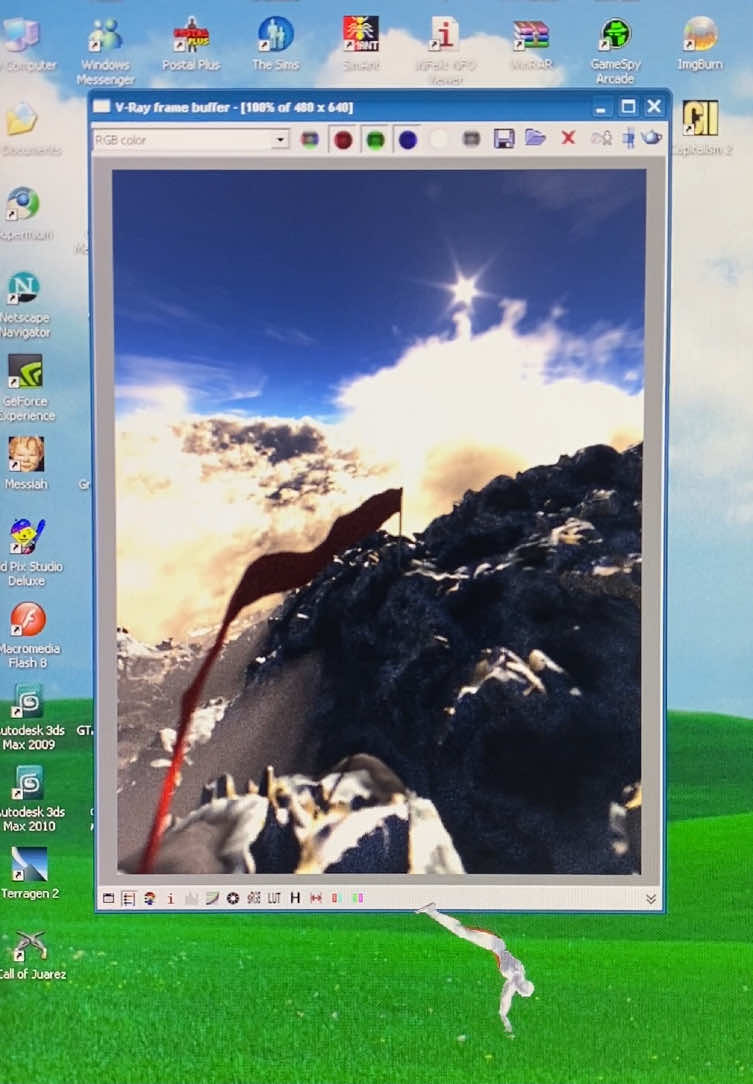Click the rendered mountain image in frame buffer

coord(379,522)
